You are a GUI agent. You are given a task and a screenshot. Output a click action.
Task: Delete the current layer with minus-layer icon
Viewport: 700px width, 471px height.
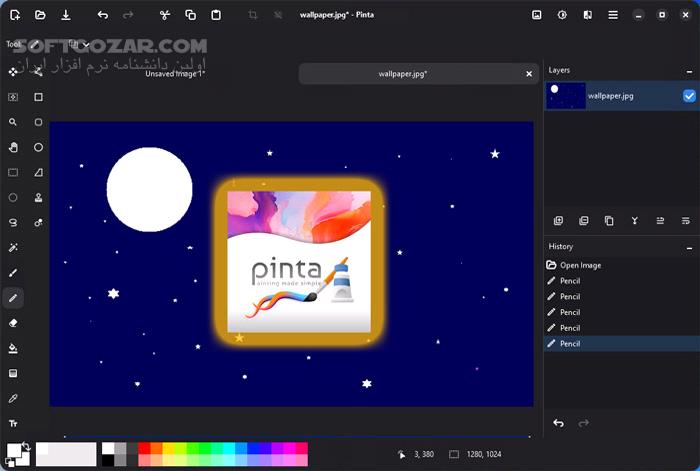pos(583,221)
